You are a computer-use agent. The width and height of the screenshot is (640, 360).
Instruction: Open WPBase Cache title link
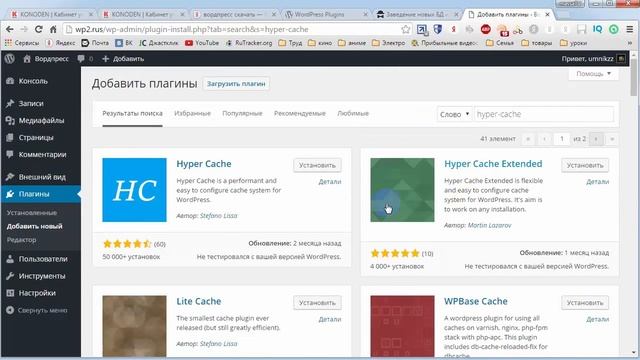(476, 301)
